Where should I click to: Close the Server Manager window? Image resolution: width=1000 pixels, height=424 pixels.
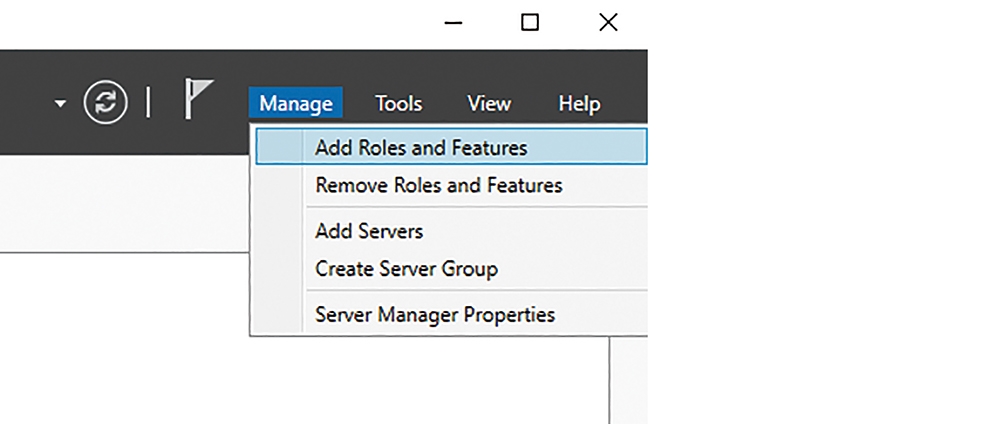click(608, 23)
